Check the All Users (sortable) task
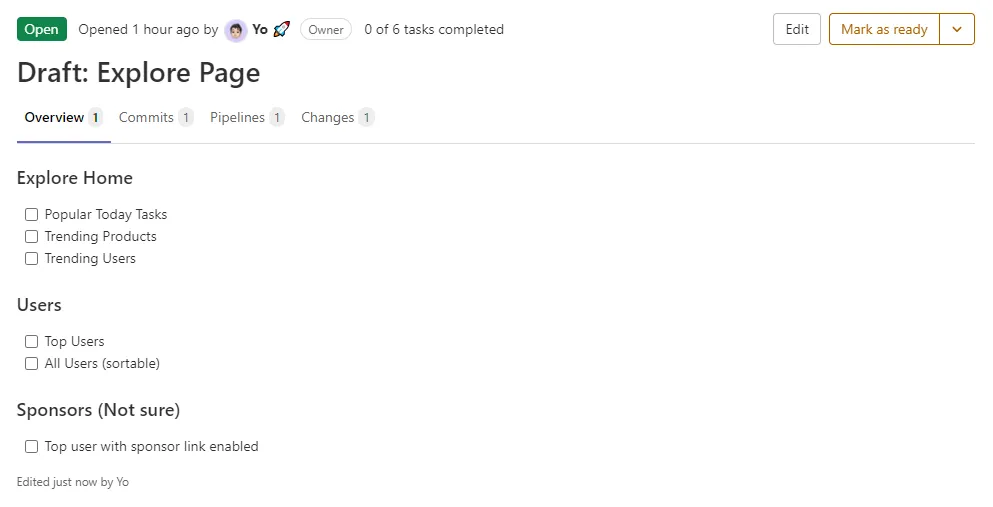 point(32,364)
